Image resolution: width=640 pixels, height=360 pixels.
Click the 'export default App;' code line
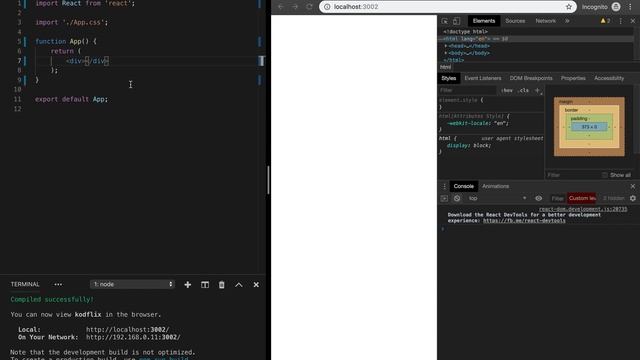click(71, 99)
